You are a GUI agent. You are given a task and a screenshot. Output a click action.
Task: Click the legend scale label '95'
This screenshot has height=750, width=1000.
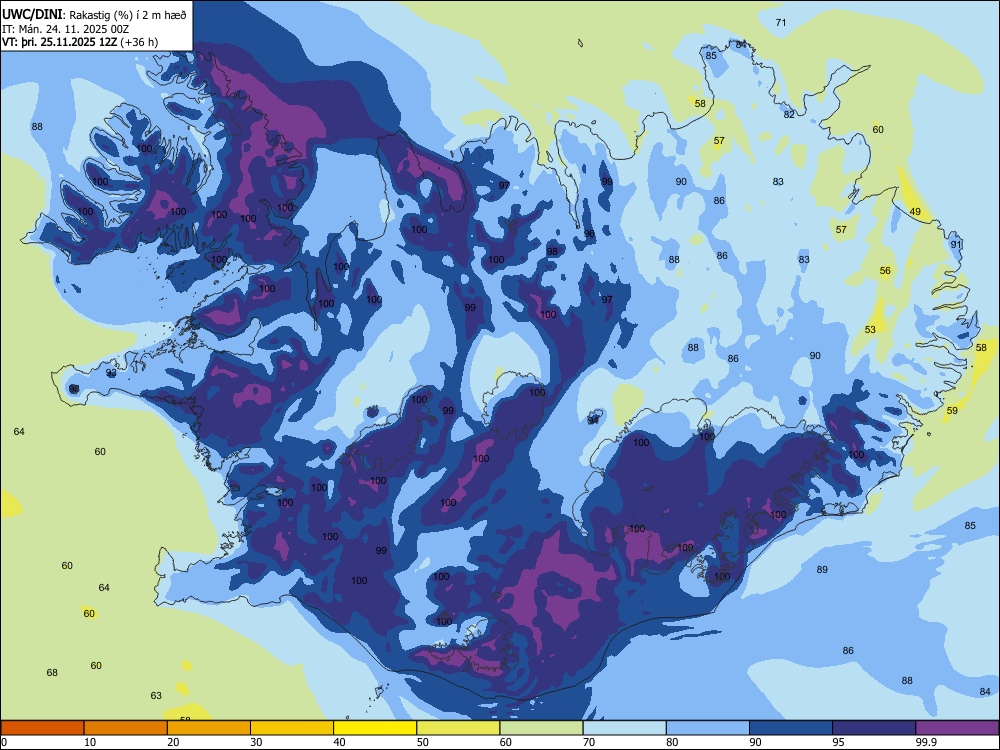(838, 742)
